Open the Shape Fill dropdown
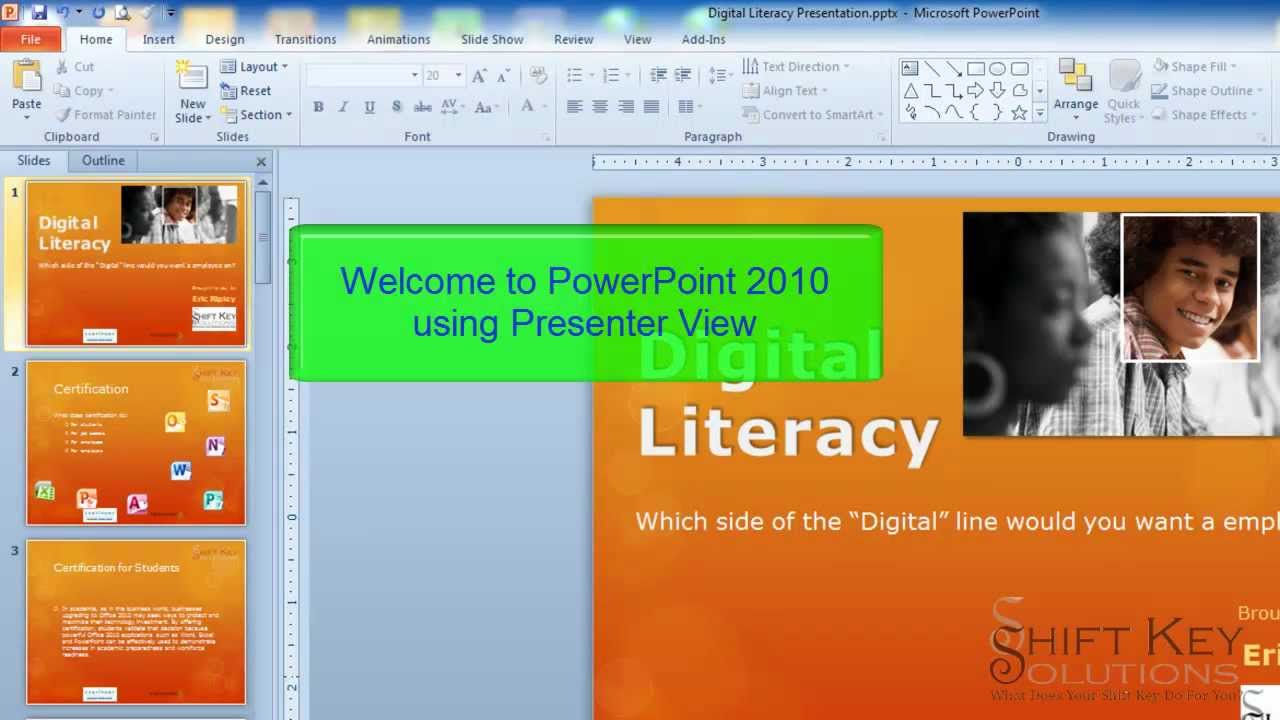This screenshot has width=1280, height=720. pos(1196,67)
